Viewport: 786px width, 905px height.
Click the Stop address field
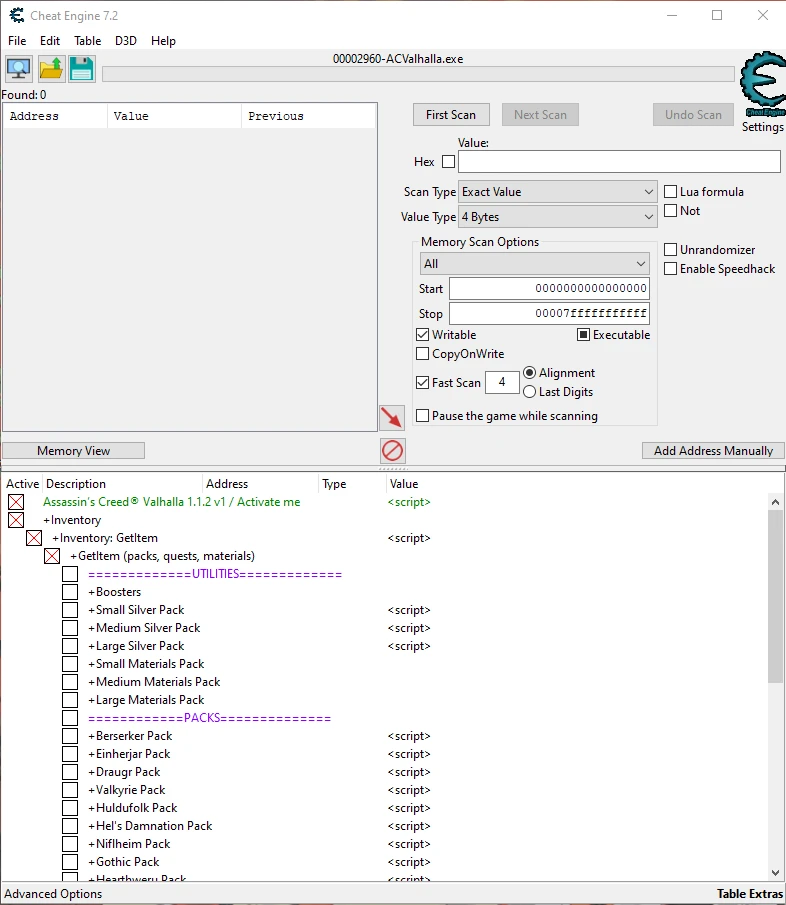pos(549,313)
